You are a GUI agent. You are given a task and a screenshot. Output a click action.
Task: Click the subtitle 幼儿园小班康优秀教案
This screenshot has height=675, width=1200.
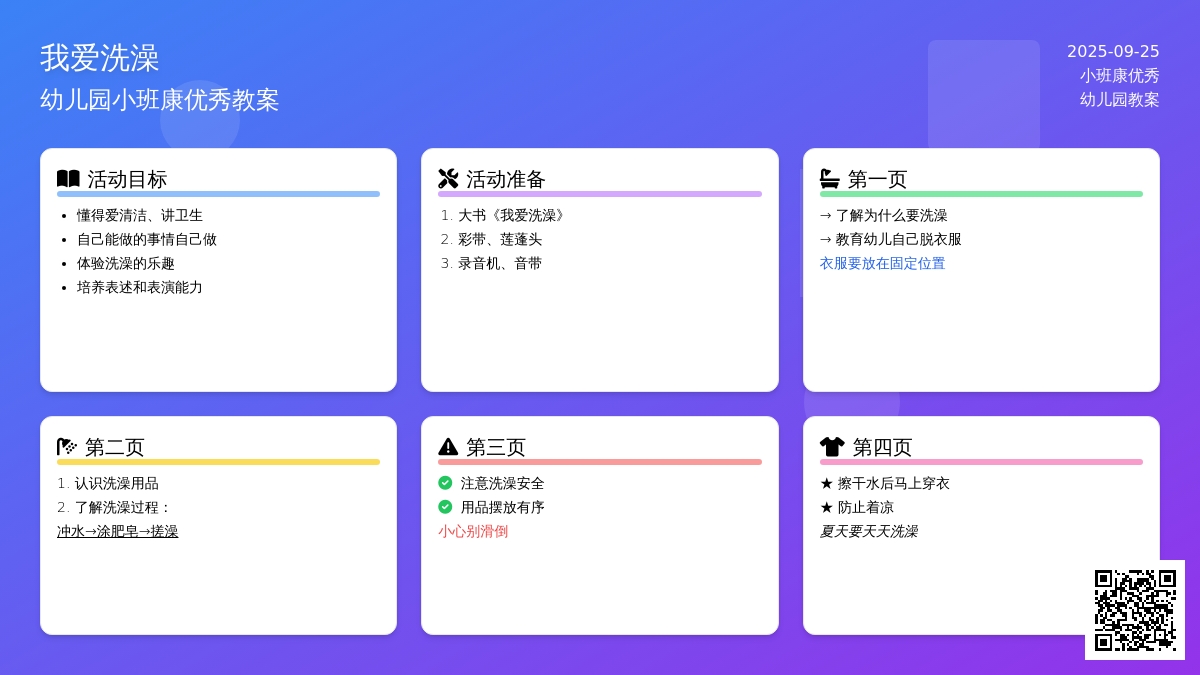(x=160, y=100)
